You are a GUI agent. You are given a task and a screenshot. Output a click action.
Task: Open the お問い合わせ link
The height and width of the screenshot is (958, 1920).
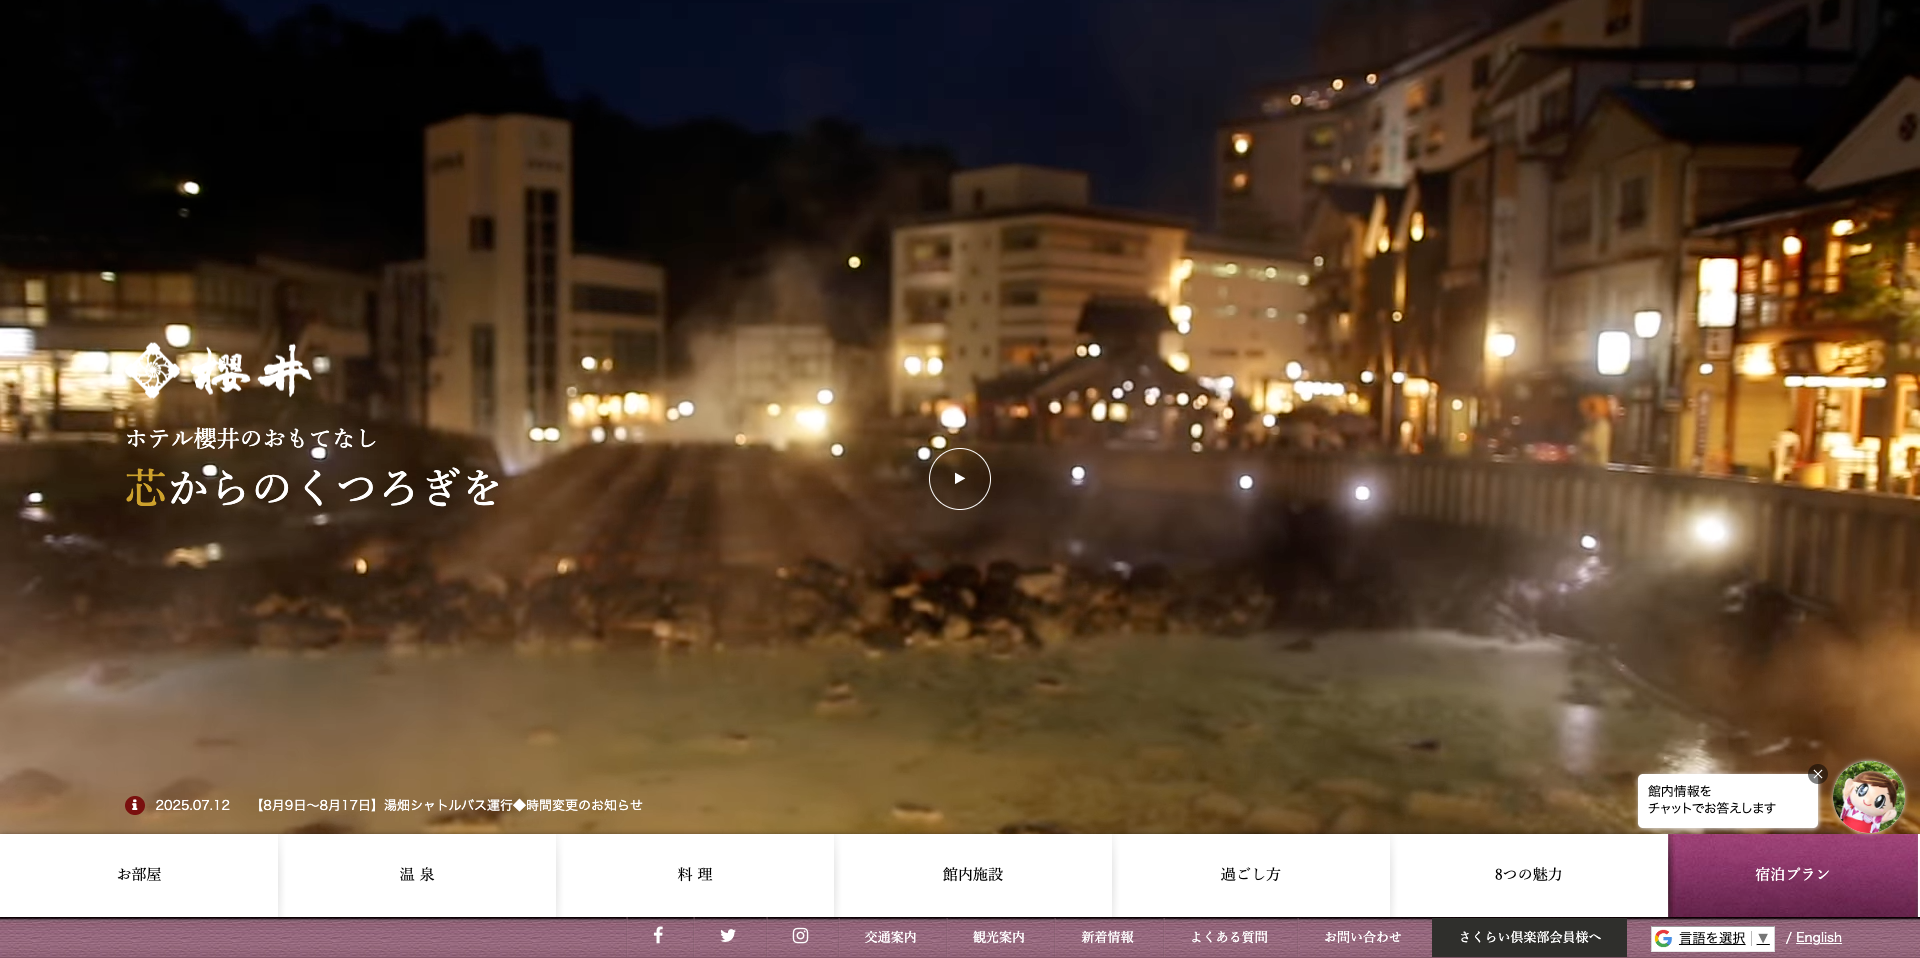(x=1363, y=937)
